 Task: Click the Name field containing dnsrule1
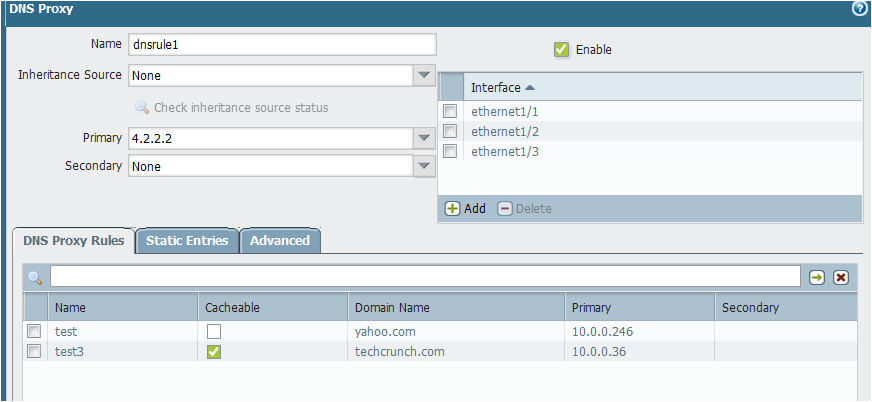[281, 44]
